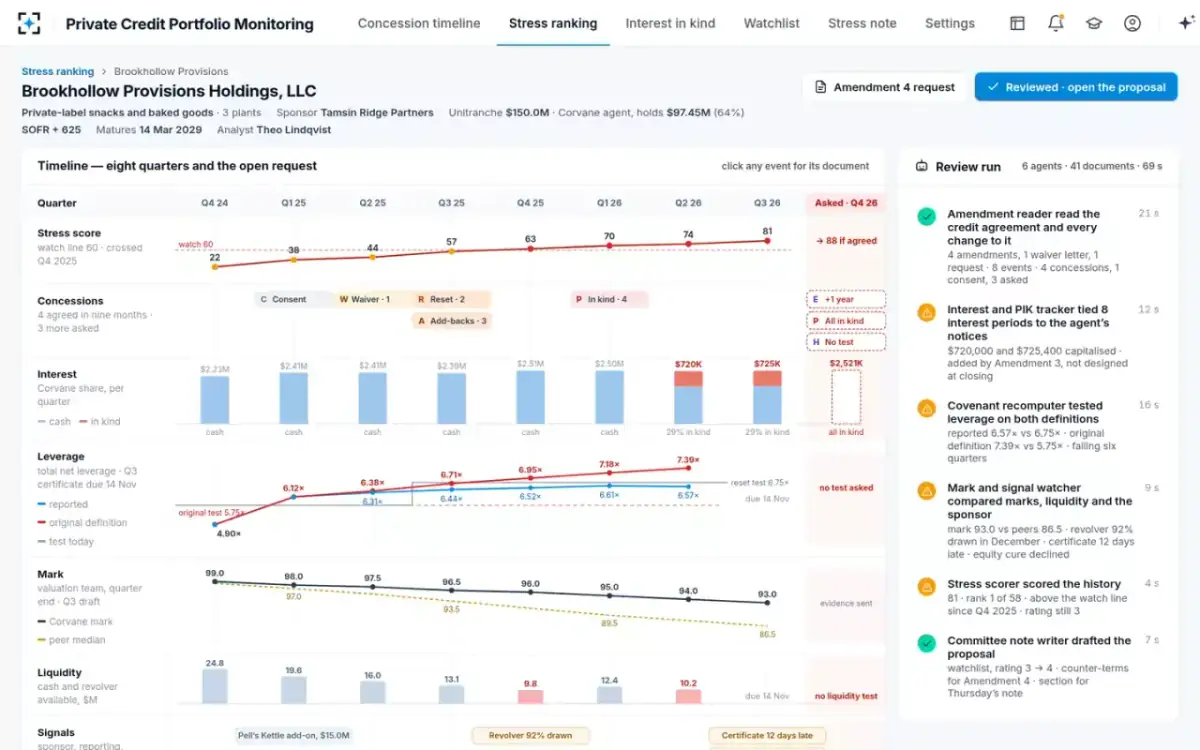Click the 86.5 peer median value
The height and width of the screenshot is (750, 1200).
coord(767,634)
